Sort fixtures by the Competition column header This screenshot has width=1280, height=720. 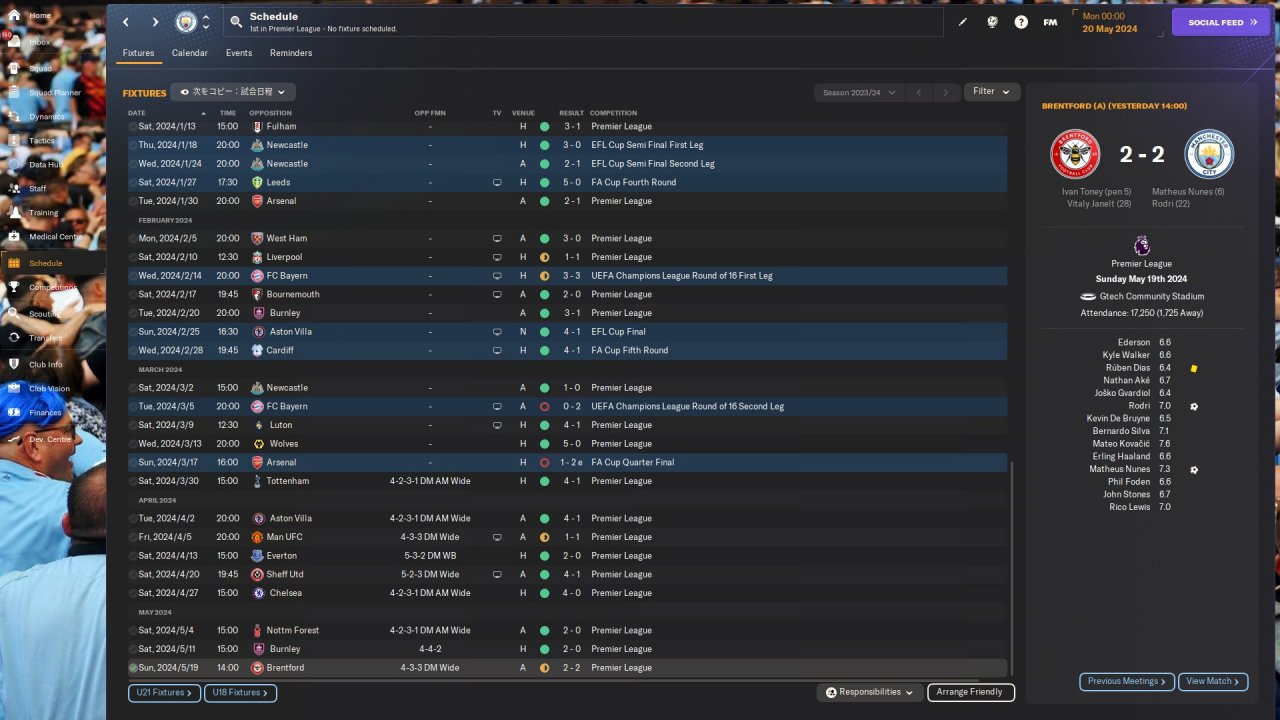[613, 113]
